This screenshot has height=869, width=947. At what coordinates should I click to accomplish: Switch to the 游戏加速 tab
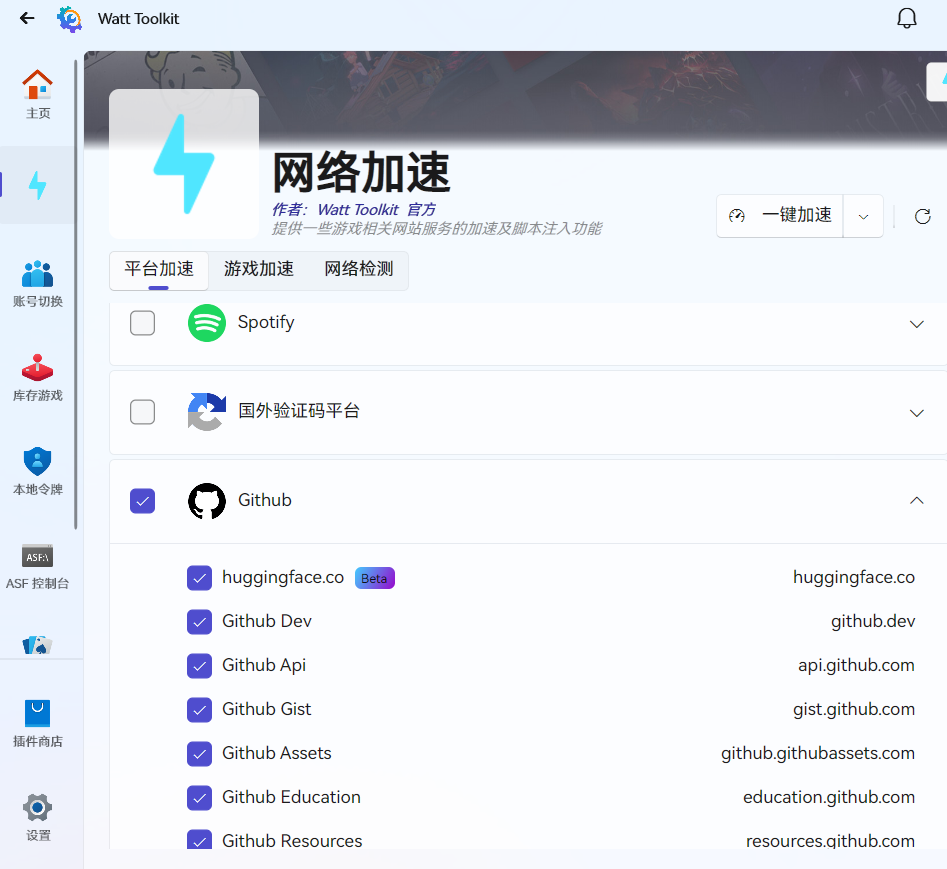tap(258, 268)
